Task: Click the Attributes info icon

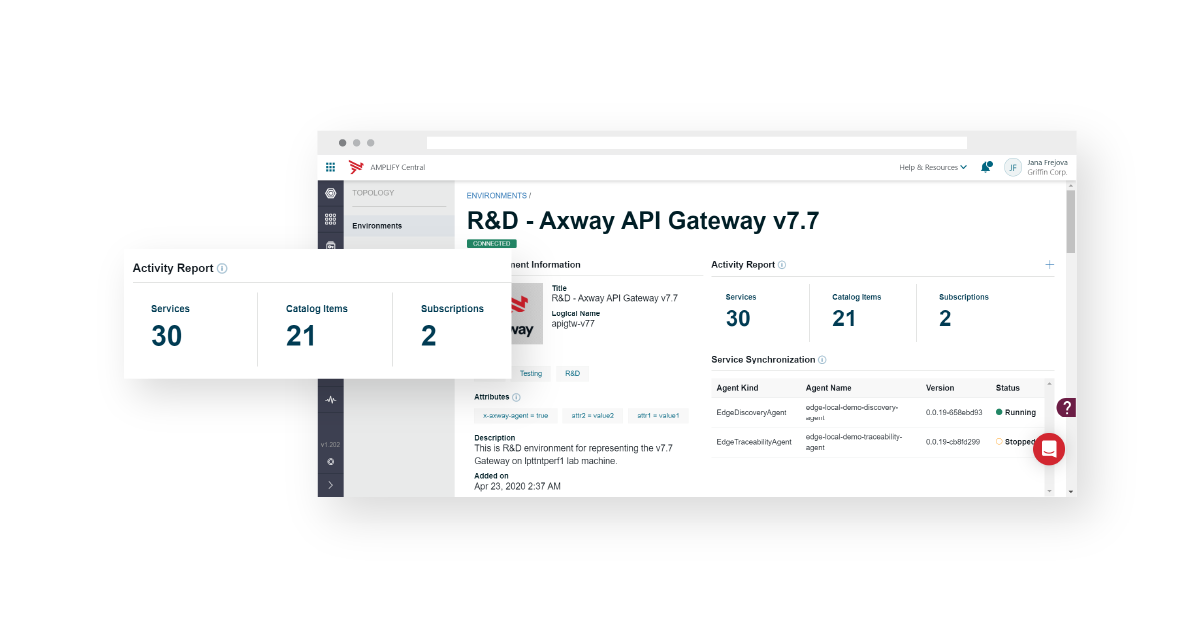Action: [516, 397]
